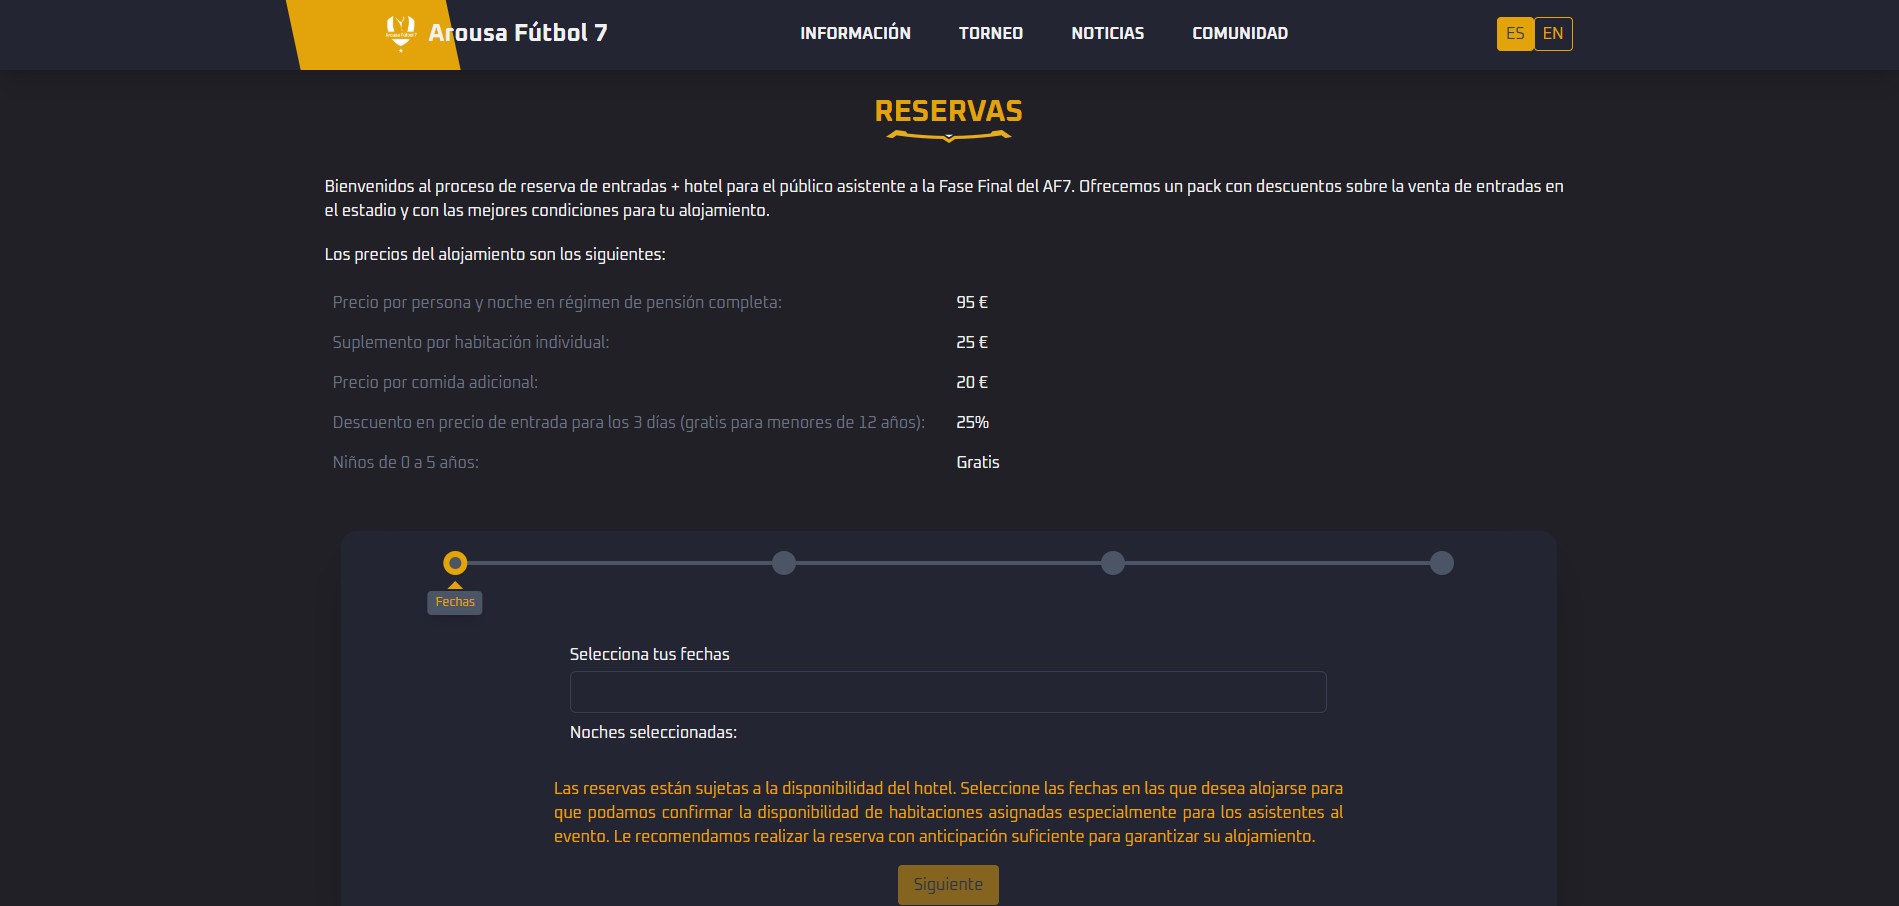1899x906 pixels.
Task: Click the RESERVAS heading
Action: [949, 111]
